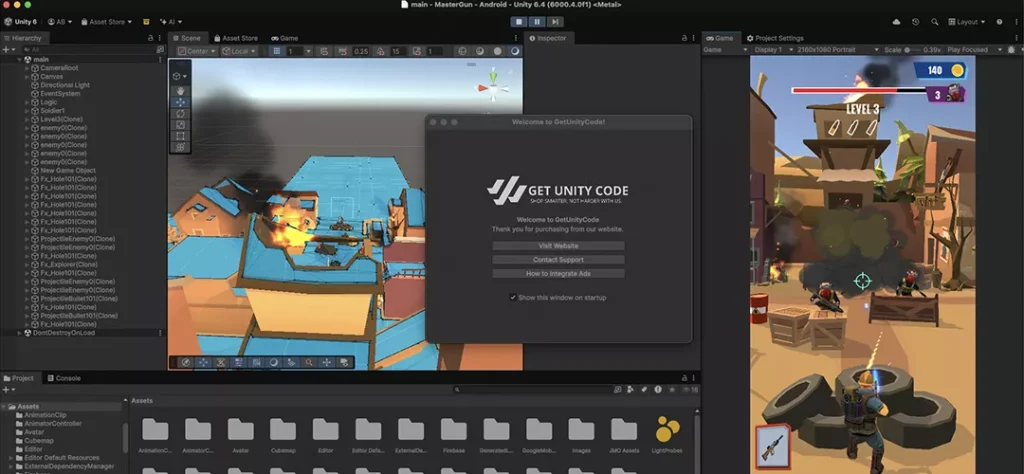Screen dimensions: 1024x474
Task: Click the scene search type icon in Hierarchy
Action: (x=160, y=50)
